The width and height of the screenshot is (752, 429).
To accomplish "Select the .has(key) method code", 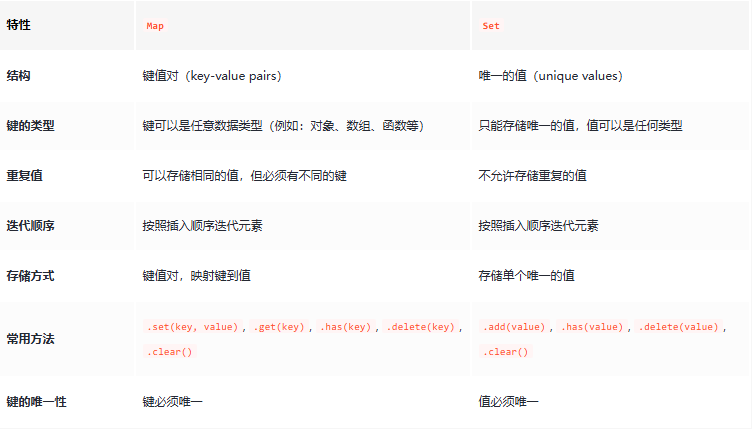I will [x=346, y=327].
